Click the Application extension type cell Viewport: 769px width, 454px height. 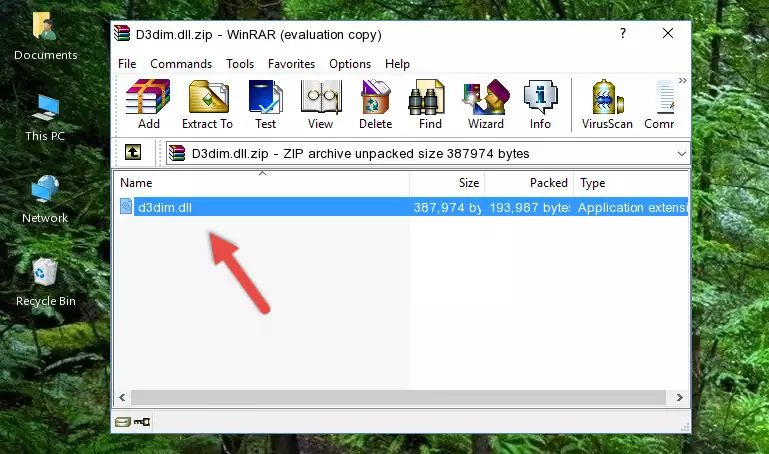click(633, 207)
